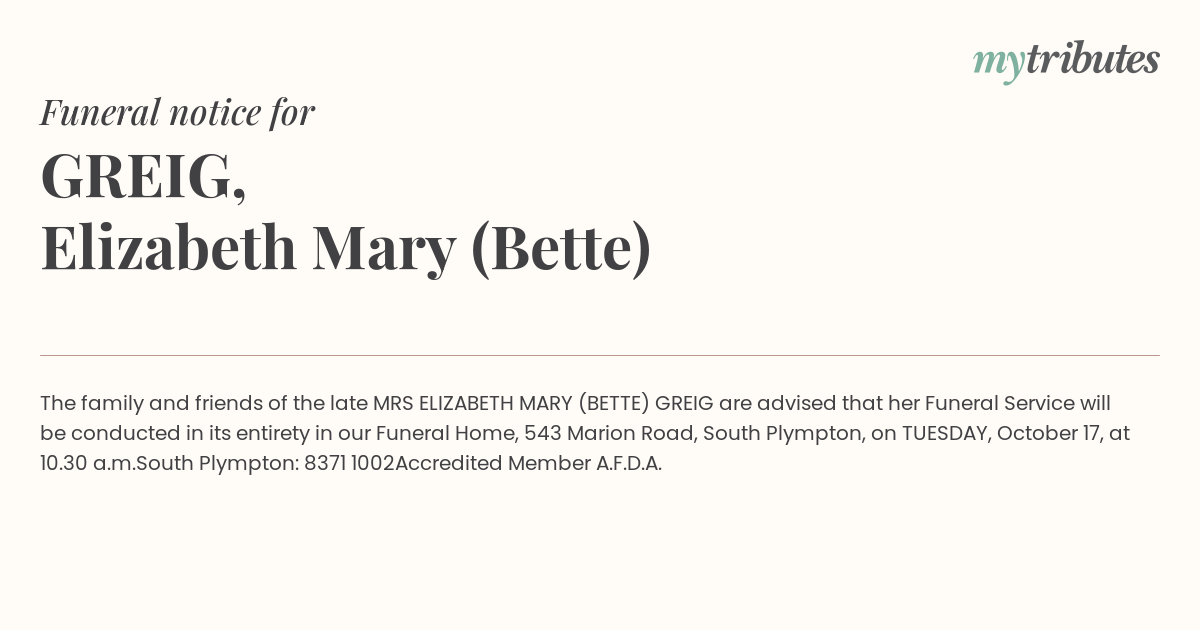Click the 'my' part of the logo
Screen dimensions: 1200x630
pos(999,63)
